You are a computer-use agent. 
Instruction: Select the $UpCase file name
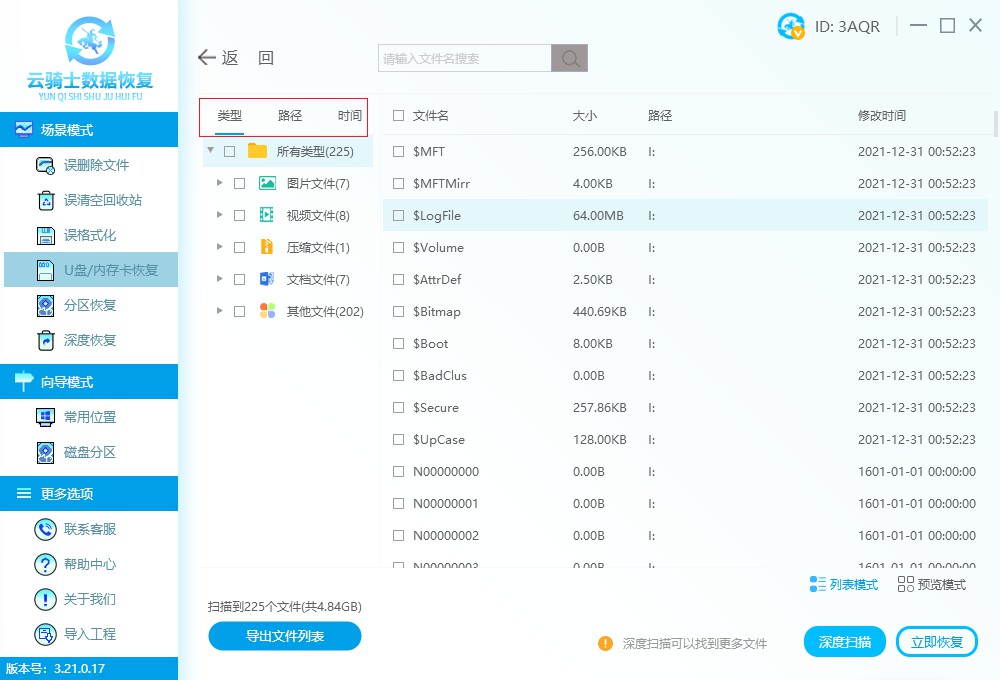(439, 440)
